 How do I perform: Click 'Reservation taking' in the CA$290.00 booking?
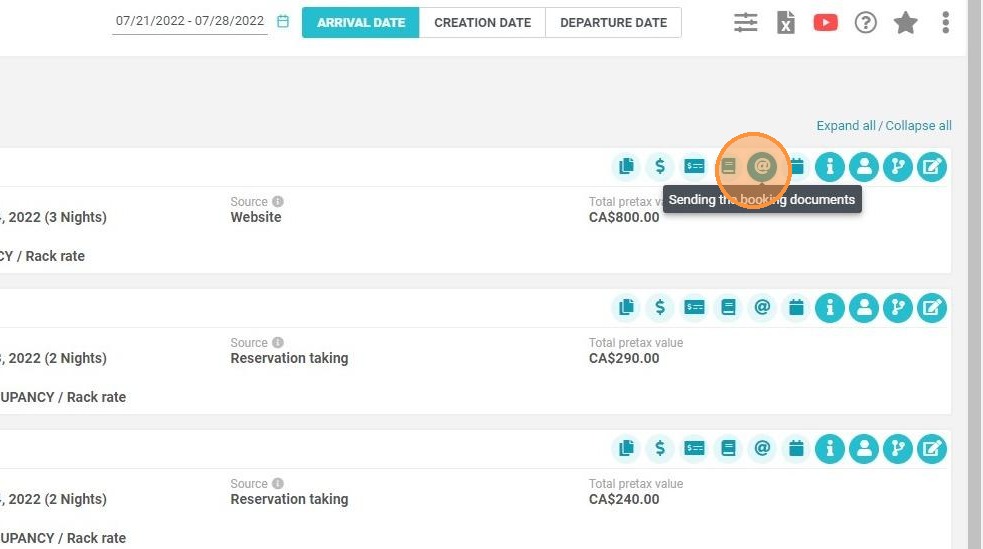point(289,358)
